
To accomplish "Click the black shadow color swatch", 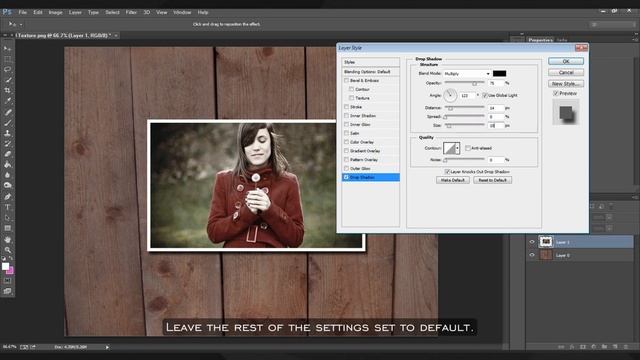I will tap(500, 73).
